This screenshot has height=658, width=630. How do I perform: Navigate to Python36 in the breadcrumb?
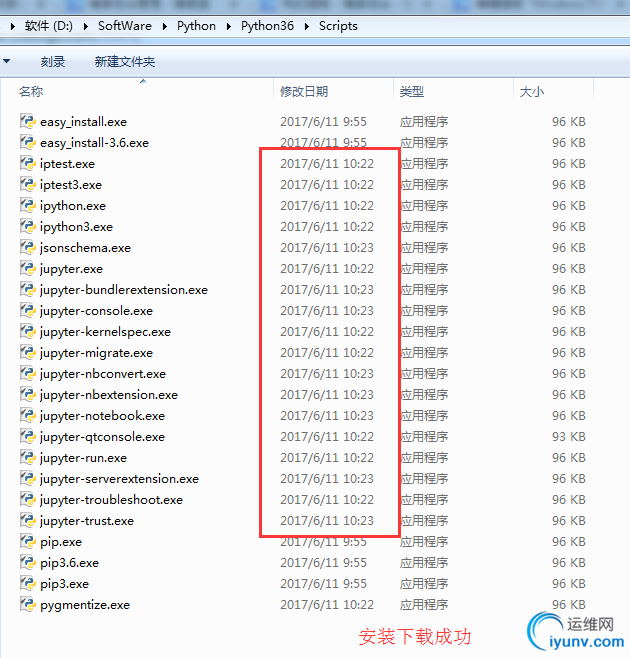pos(267,26)
